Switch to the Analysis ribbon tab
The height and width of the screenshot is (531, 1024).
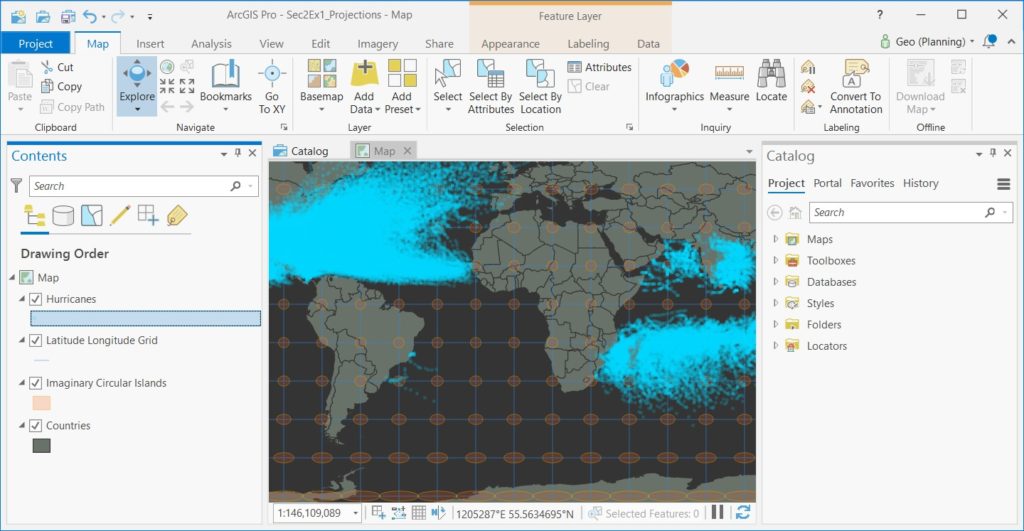pyautogui.click(x=211, y=44)
